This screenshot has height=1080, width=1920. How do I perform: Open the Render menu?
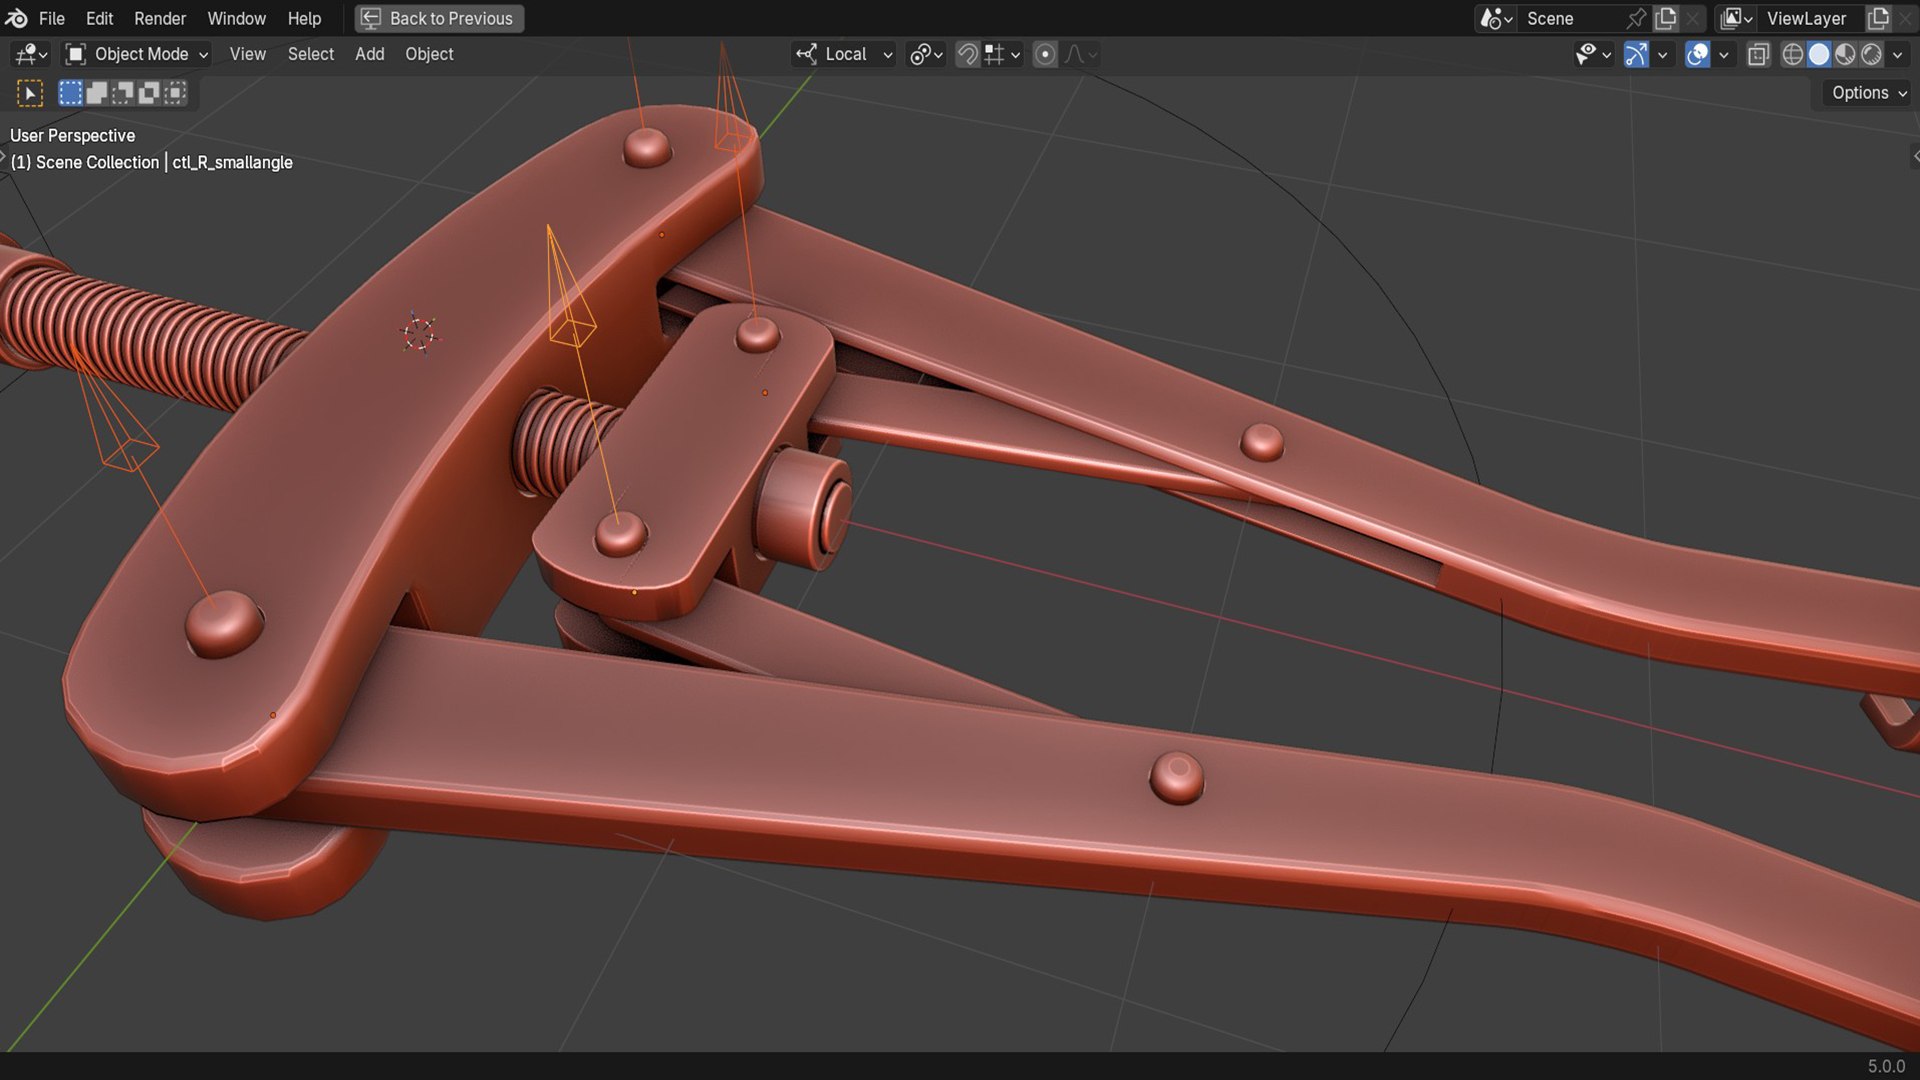pyautogui.click(x=160, y=18)
